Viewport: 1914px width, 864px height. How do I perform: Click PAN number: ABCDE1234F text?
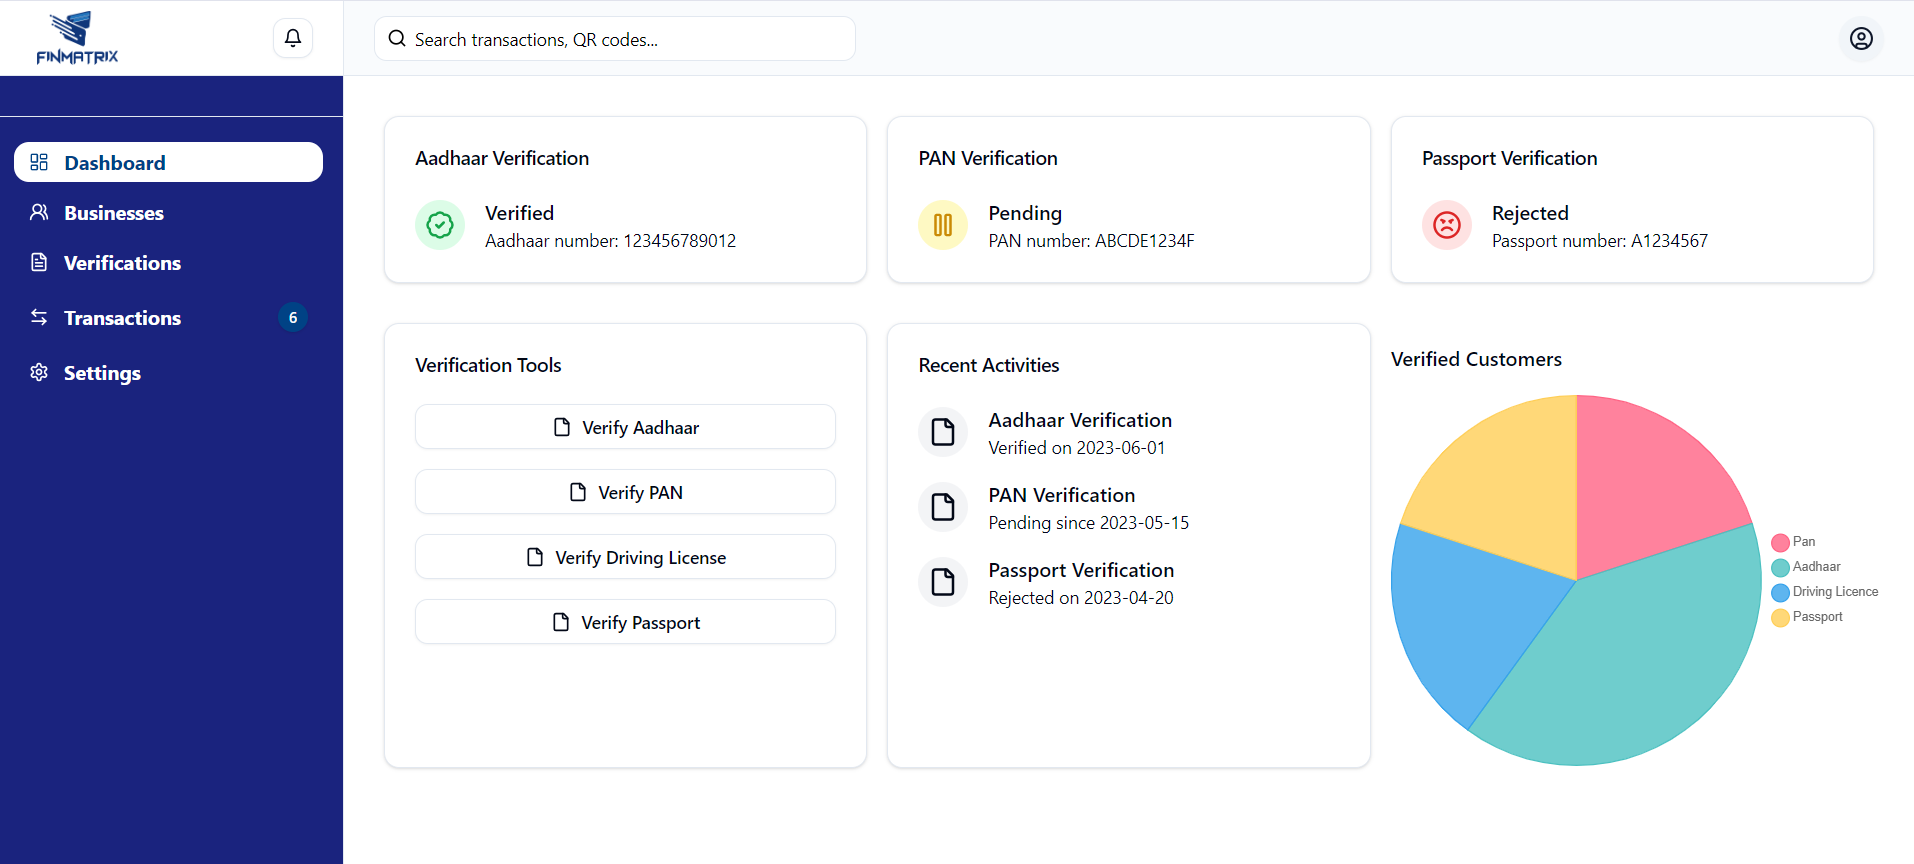[x=1091, y=241]
